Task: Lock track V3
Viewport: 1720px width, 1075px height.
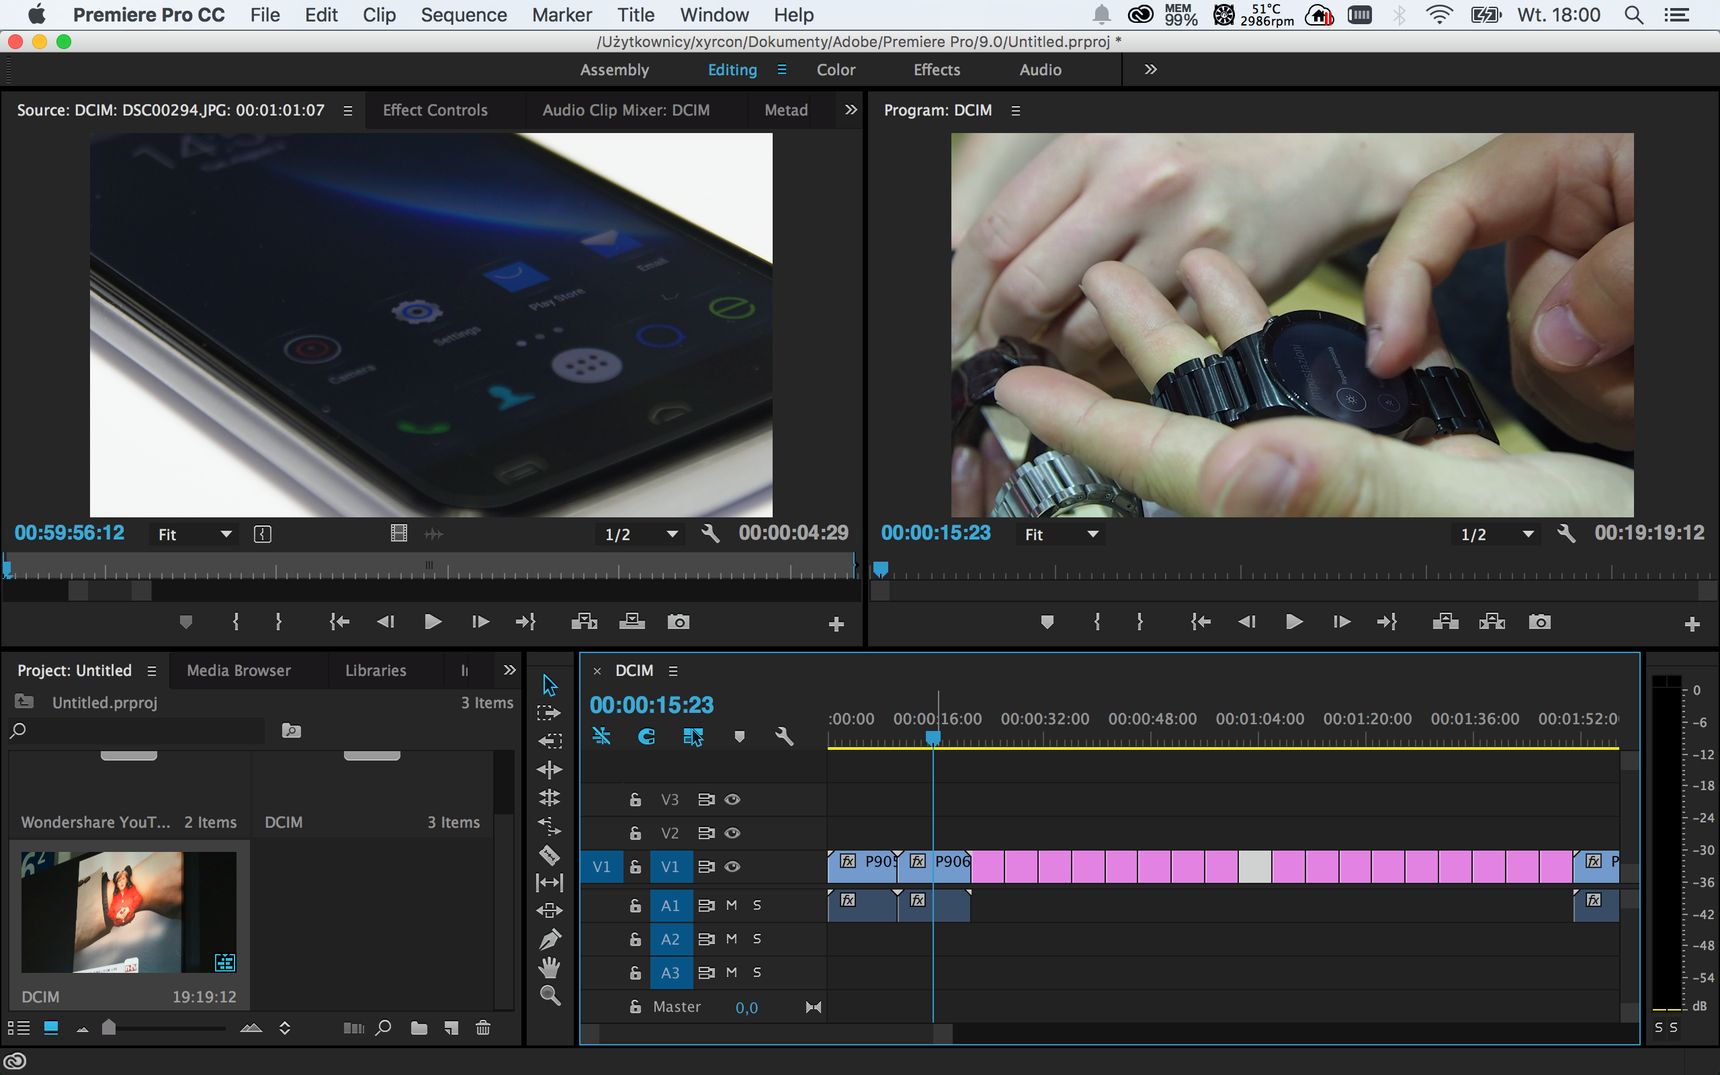Action: 635,799
